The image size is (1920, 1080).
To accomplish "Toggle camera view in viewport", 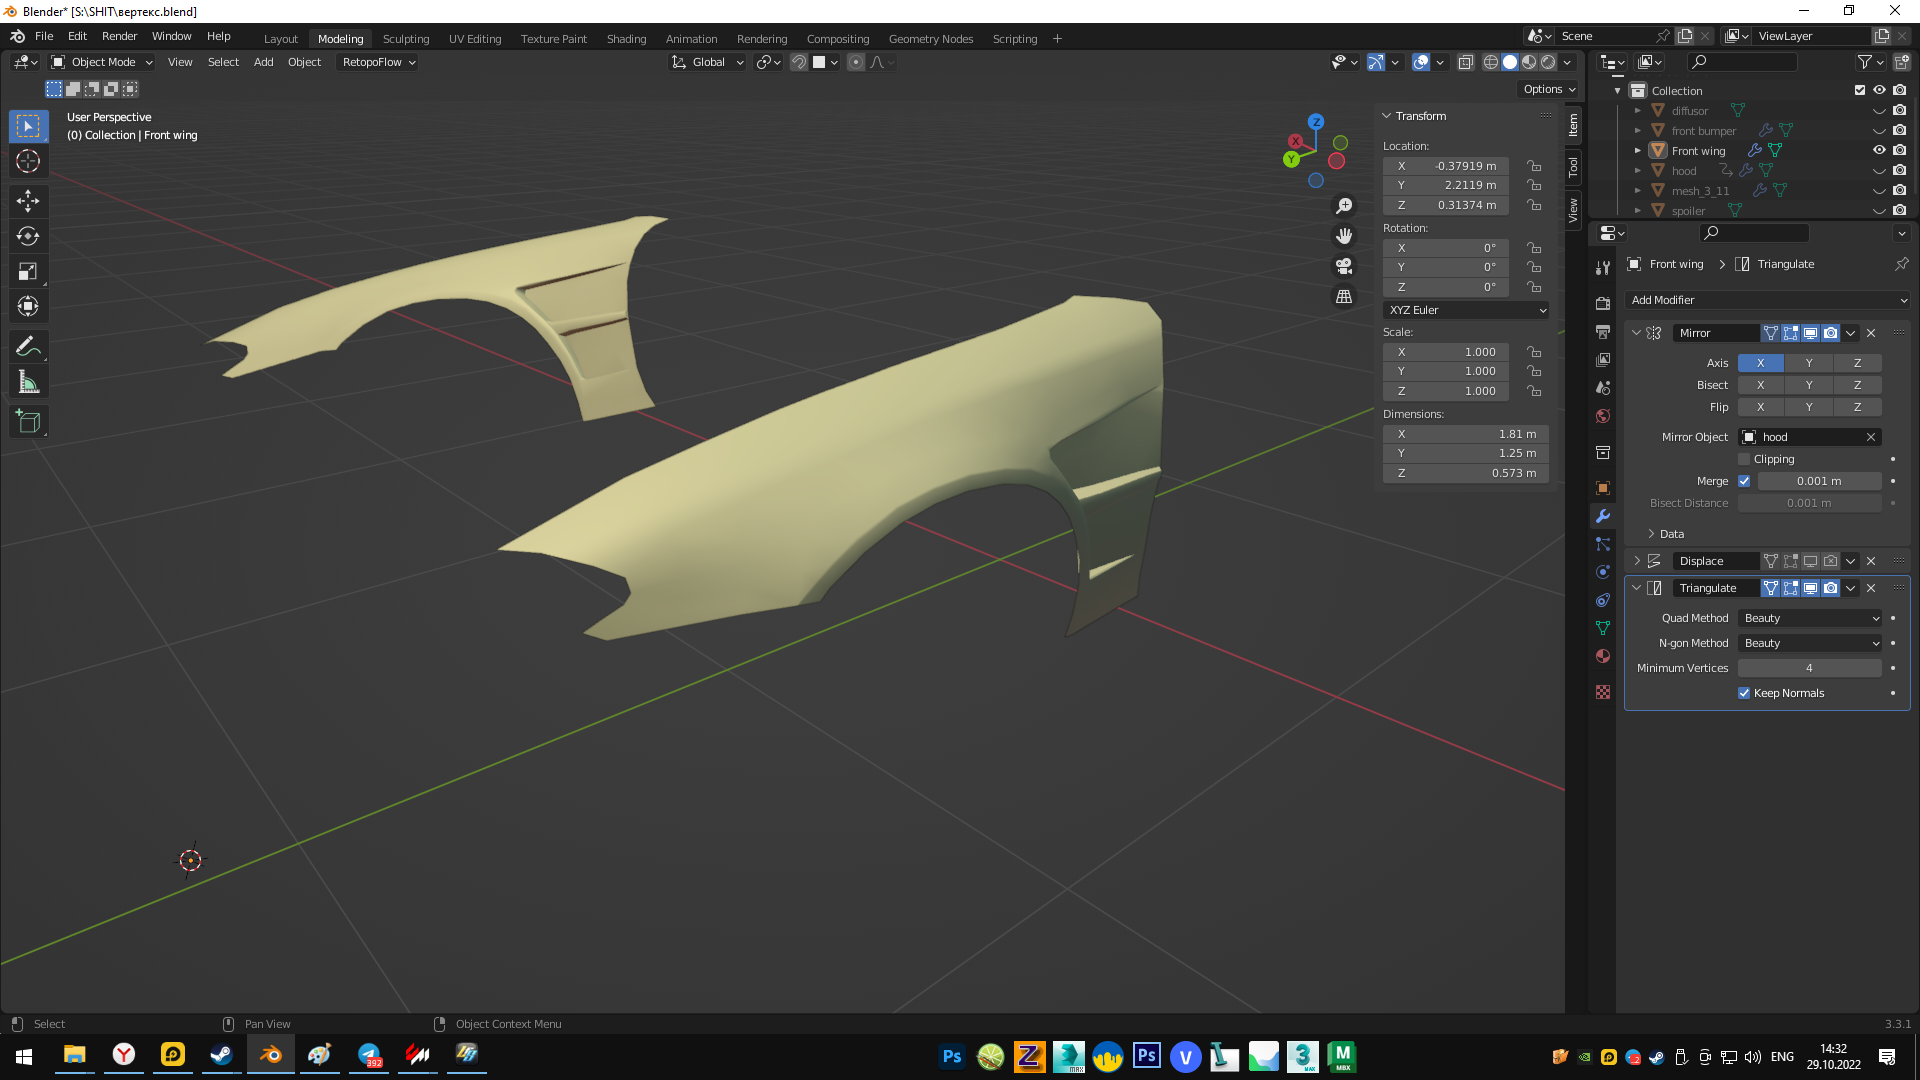I will [1344, 266].
